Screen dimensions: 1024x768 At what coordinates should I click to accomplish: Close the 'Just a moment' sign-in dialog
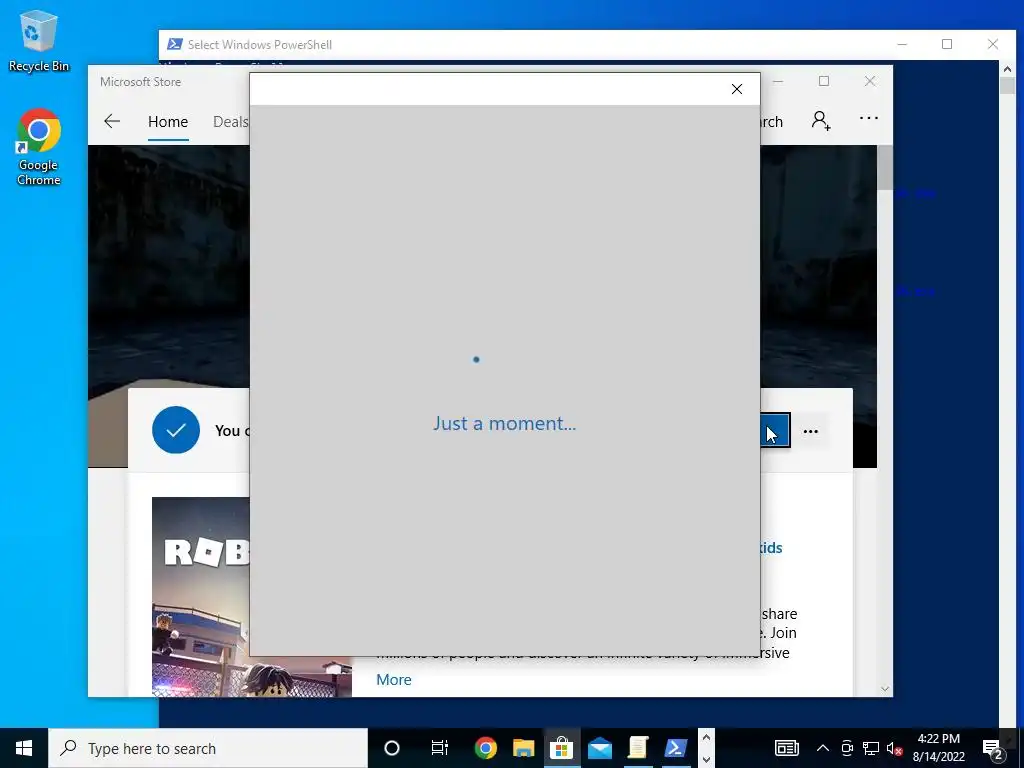click(x=737, y=89)
